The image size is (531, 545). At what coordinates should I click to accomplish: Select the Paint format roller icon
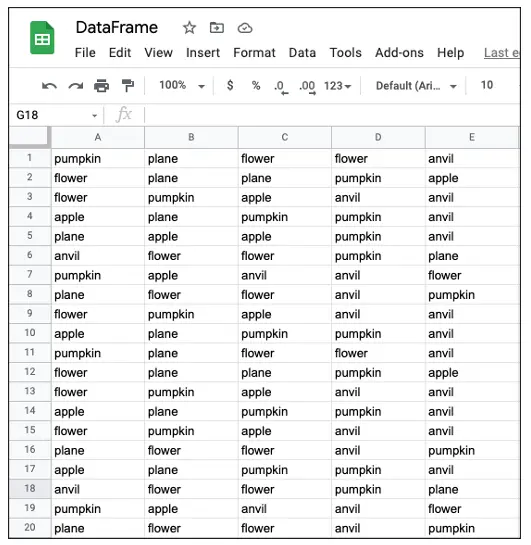[128, 86]
